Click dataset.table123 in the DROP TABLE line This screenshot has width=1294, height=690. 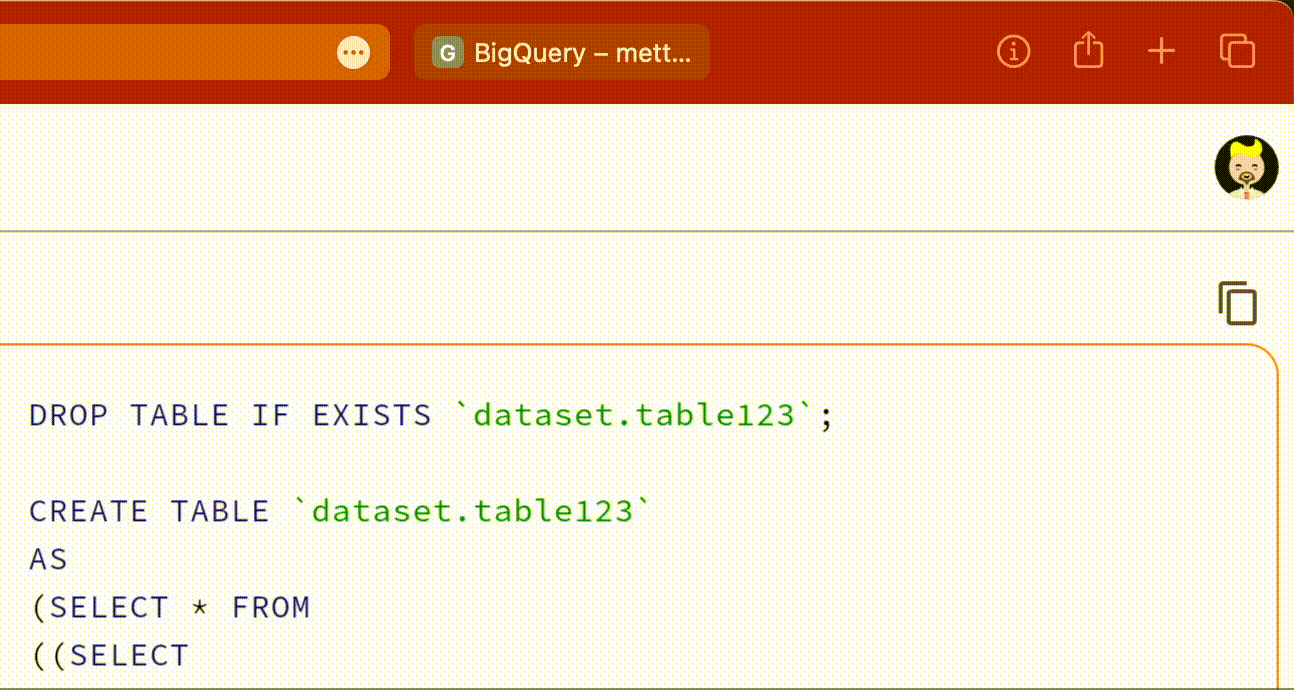tap(634, 415)
